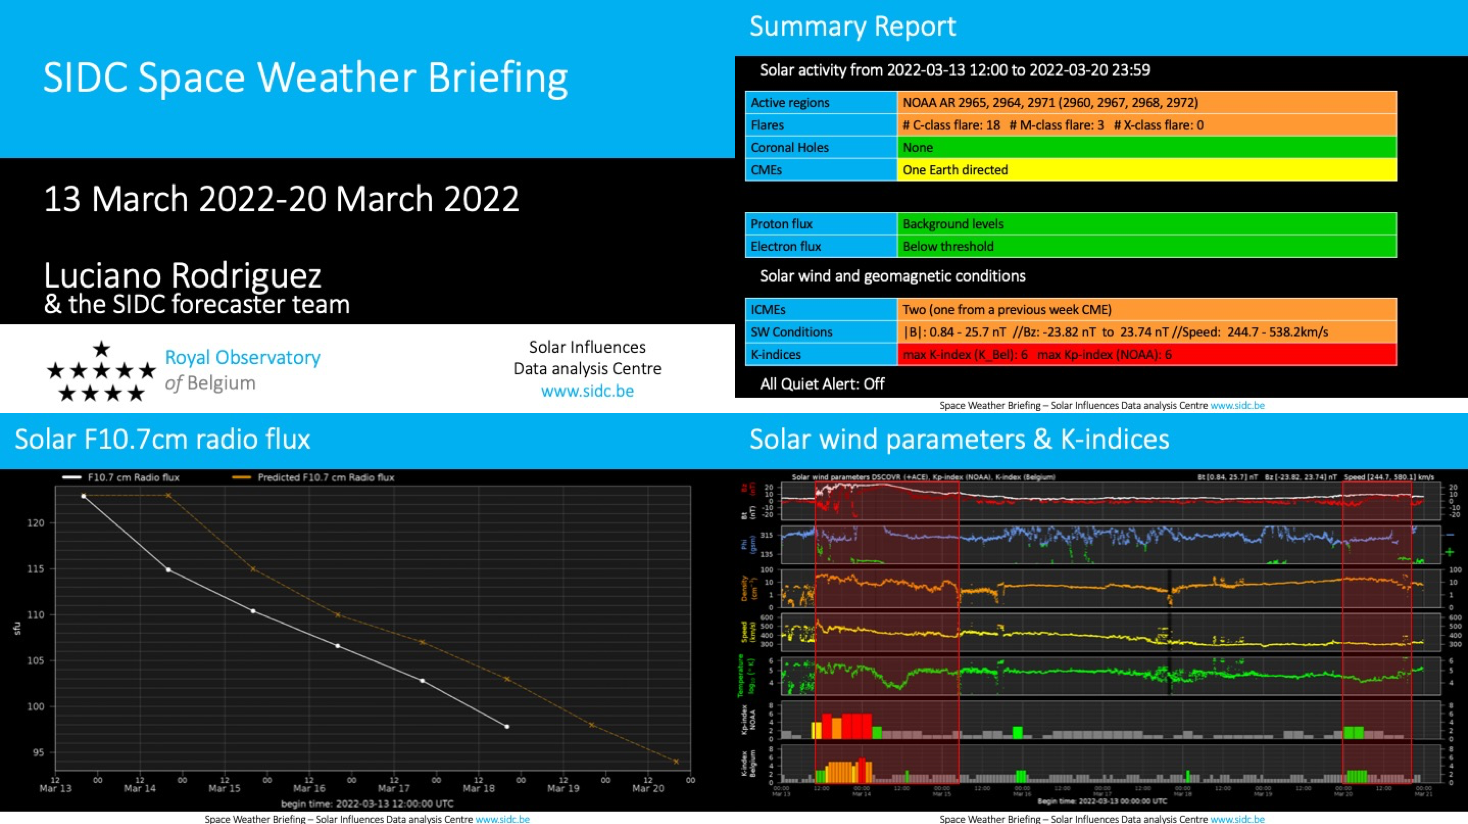Click the All Quiet Alert: Off text
The height and width of the screenshot is (824, 1468).
pyautogui.click(x=822, y=384)
